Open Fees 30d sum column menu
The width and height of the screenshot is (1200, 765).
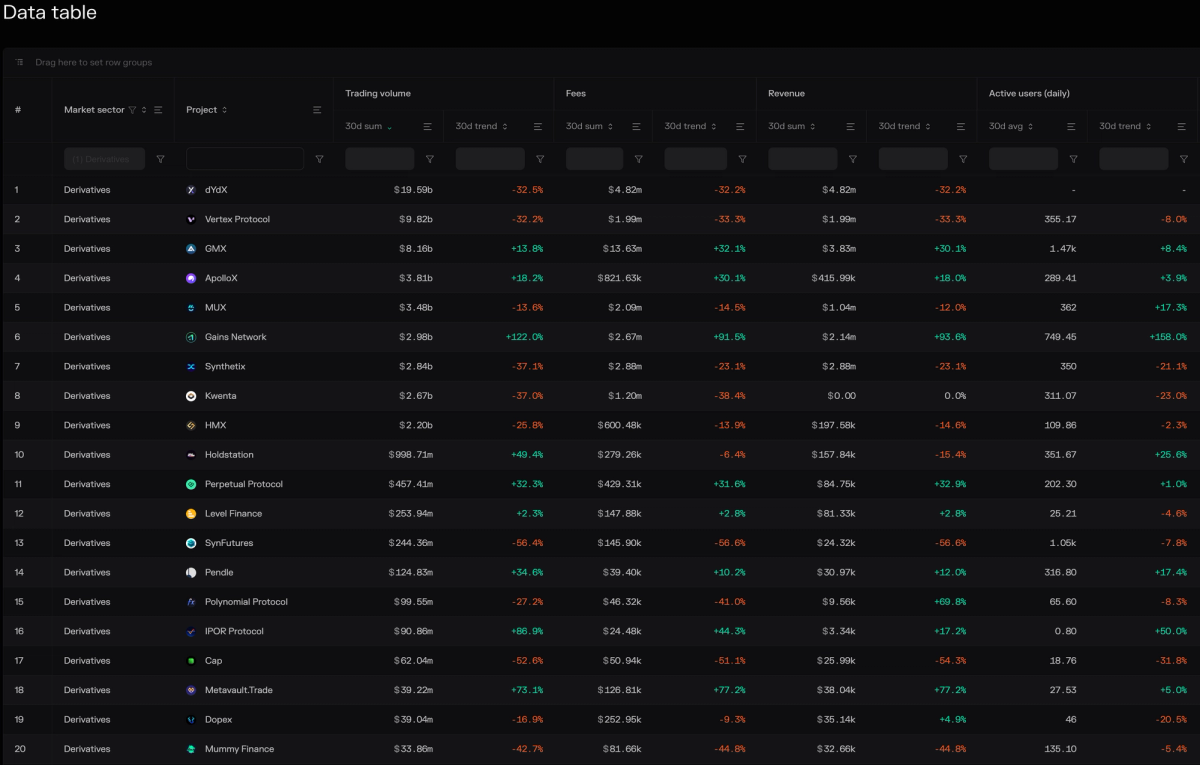(x=636, y=126)
